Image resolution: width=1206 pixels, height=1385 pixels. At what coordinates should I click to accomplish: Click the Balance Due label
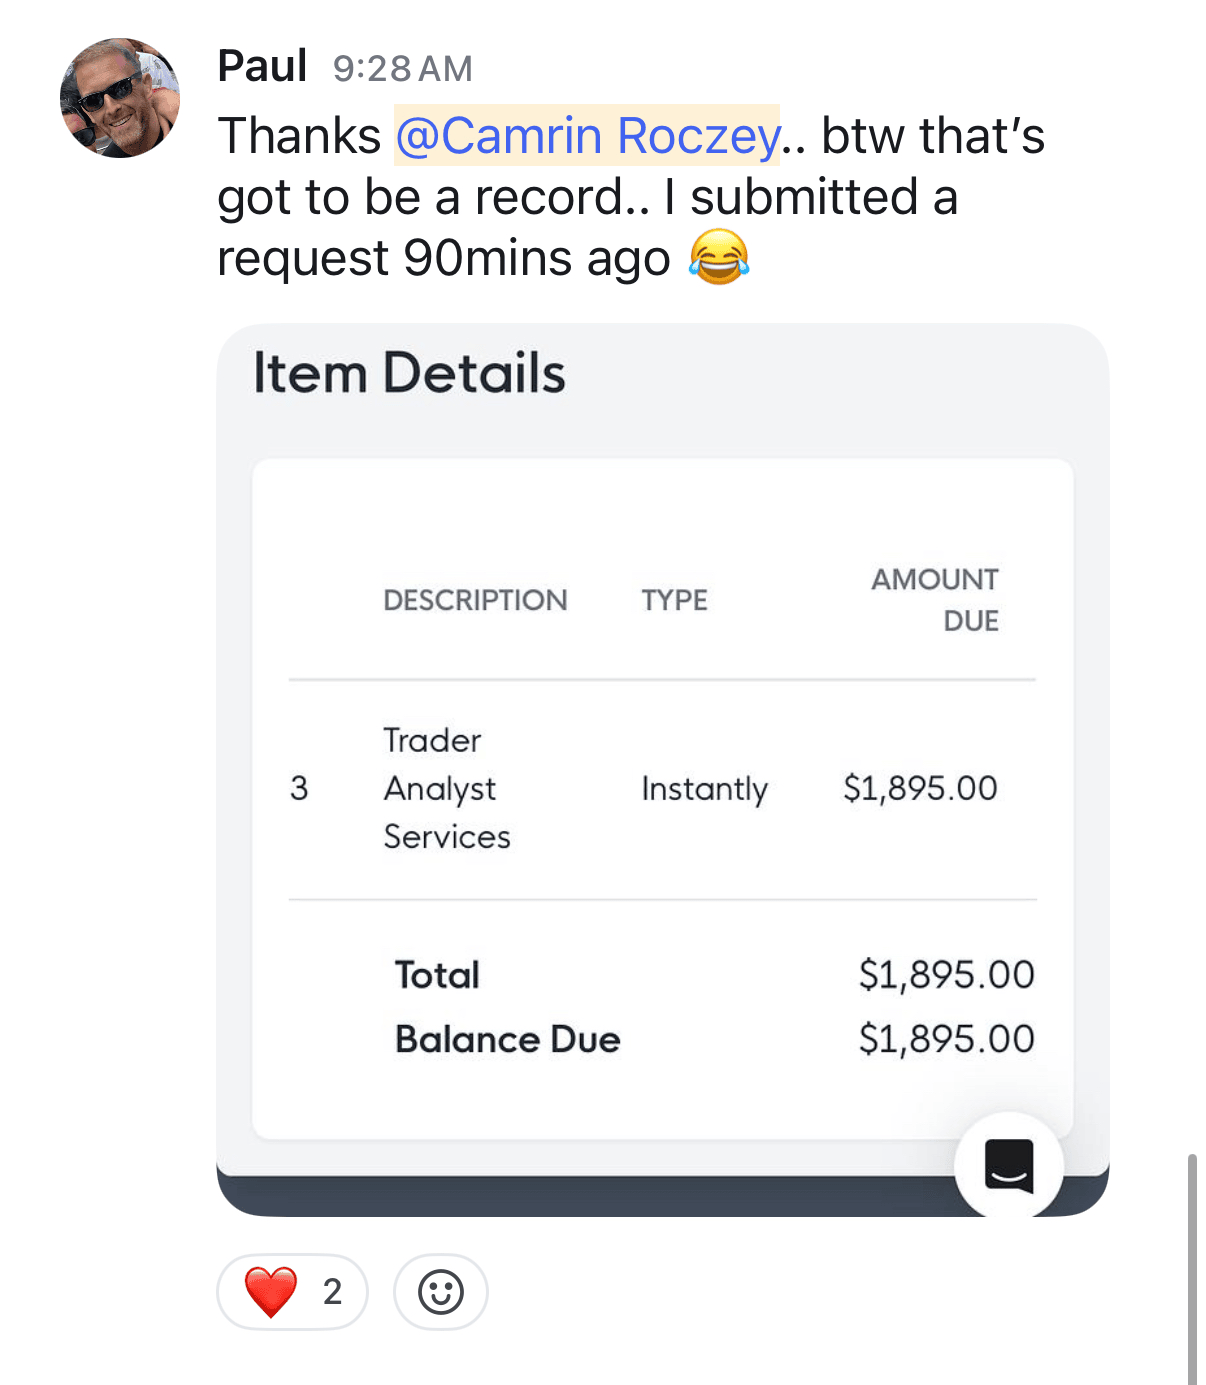pyautogui.click(x=507, y=1039)
